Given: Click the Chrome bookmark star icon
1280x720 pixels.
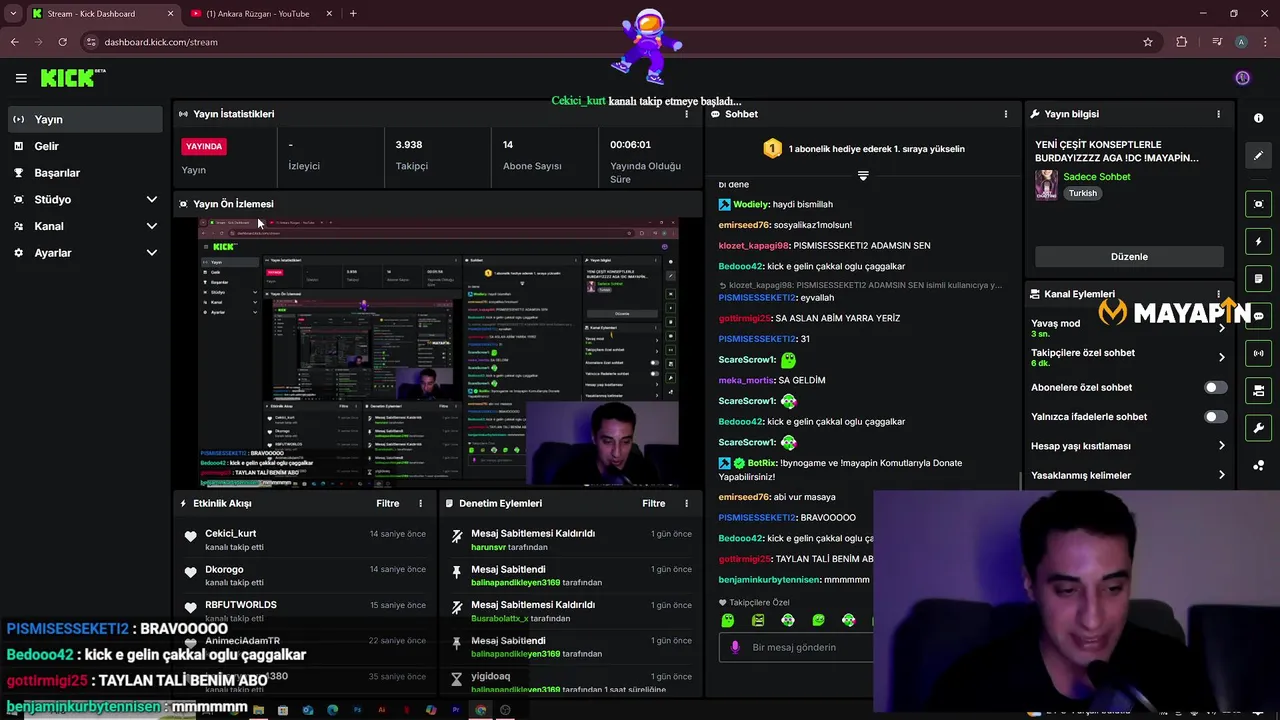Looking at the screenshot, I should coord(1148,42).
